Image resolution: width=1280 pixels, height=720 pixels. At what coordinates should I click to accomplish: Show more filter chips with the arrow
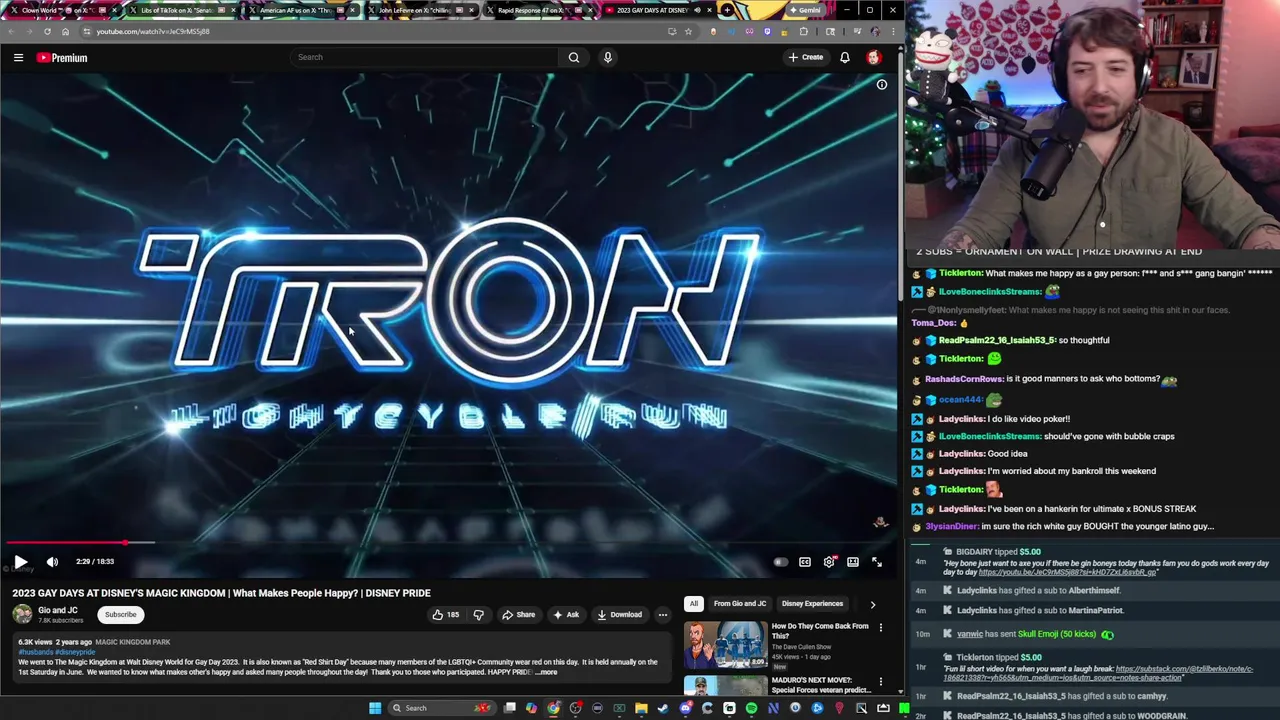coord(872,604)
